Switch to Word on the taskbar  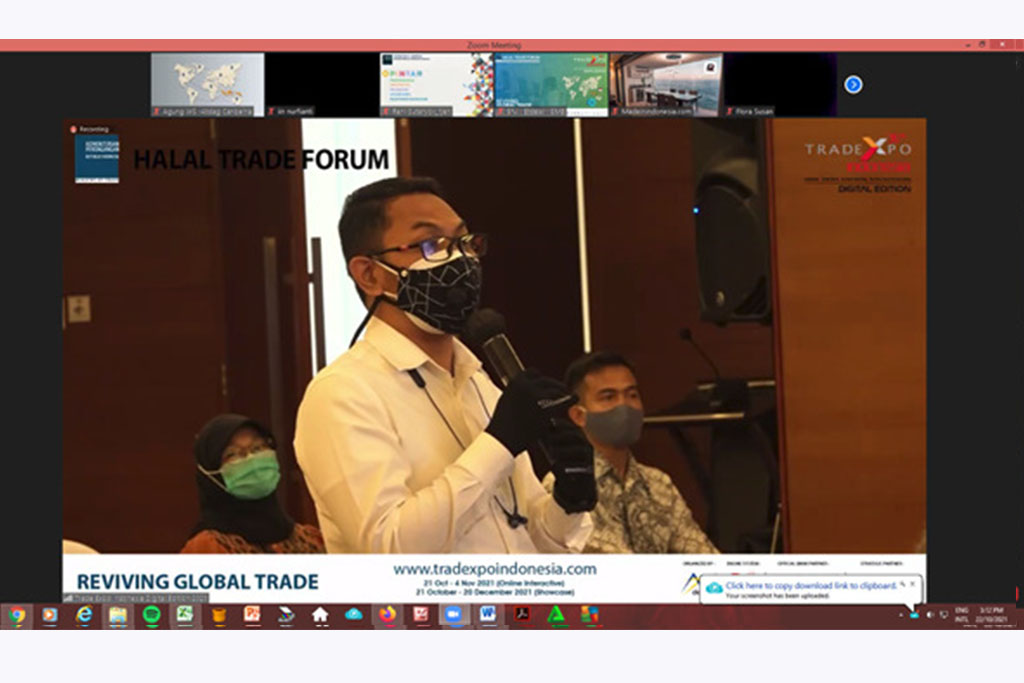pos(488,615)
